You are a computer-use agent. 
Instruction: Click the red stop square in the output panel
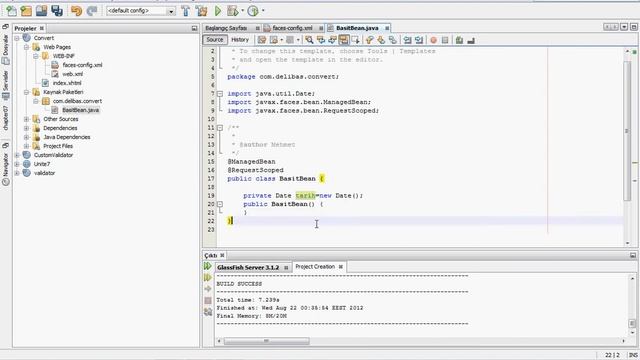pyautogui.click(x=208, y=300)
